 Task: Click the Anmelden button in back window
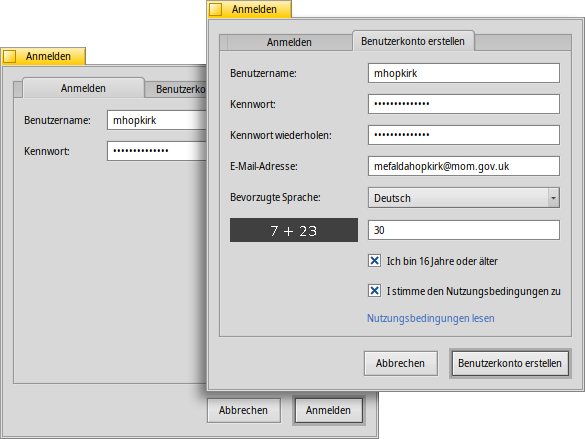tap(328, 410)
